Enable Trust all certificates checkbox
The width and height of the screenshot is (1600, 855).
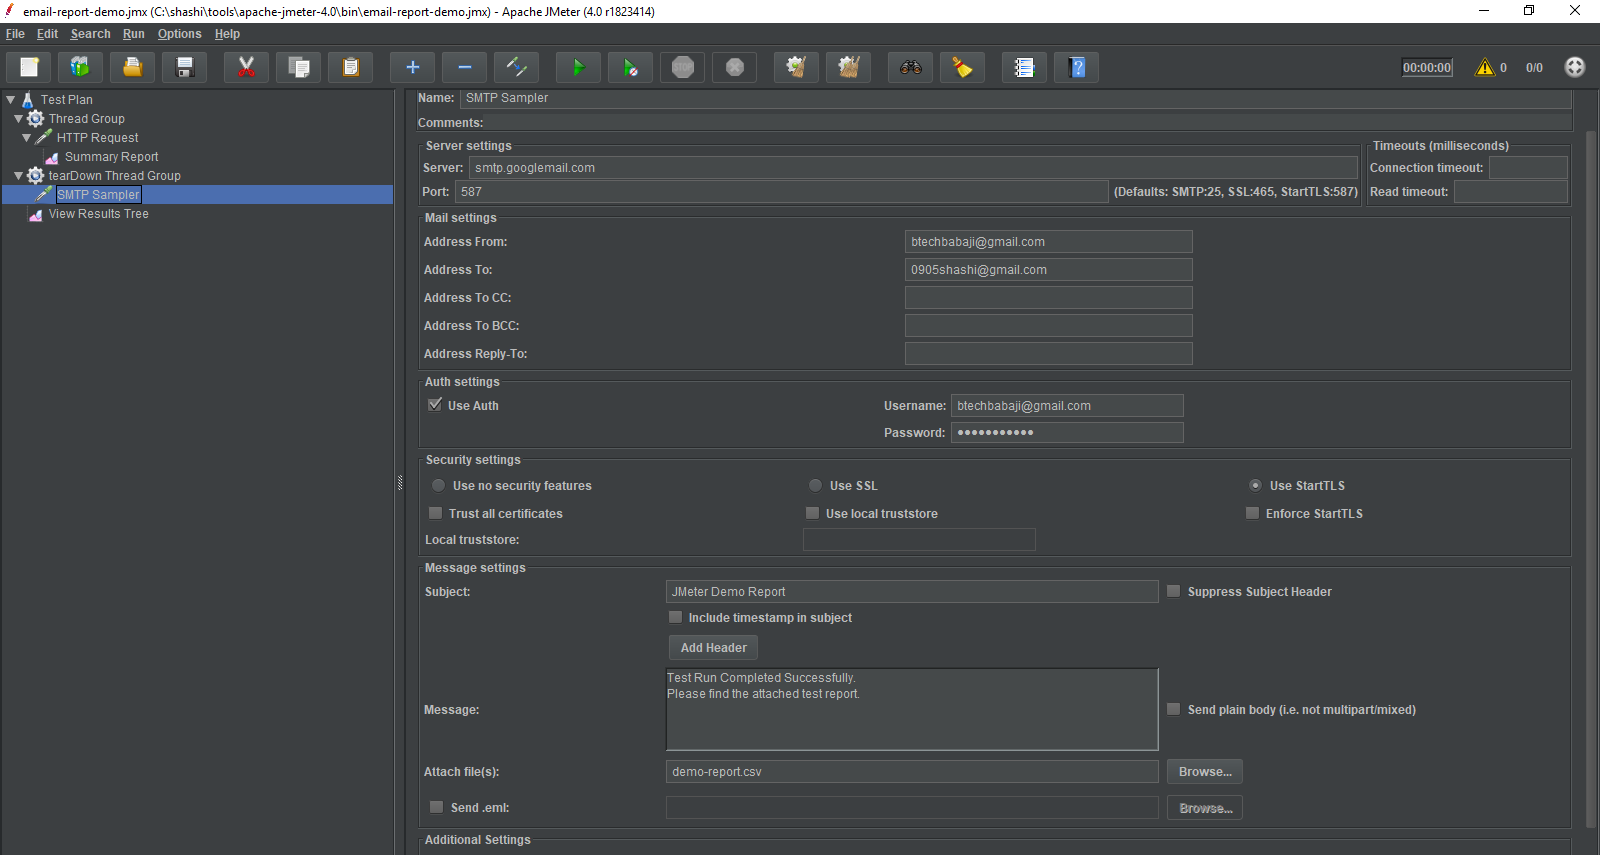tap(436, 513)
